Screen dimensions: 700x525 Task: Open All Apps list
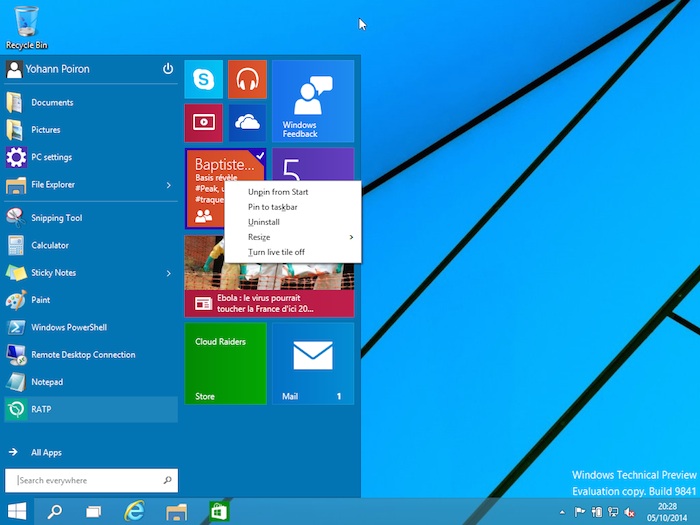(46, 453)
